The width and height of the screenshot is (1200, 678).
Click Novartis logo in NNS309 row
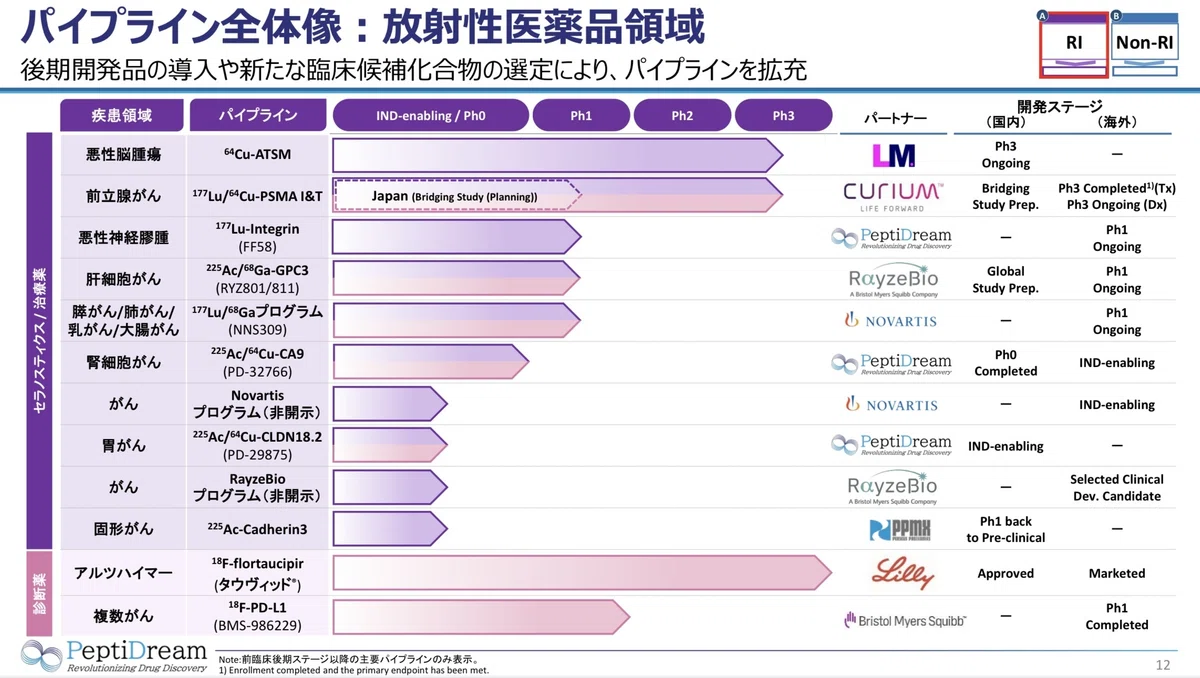pyautogui.click(x=892, y=321)
